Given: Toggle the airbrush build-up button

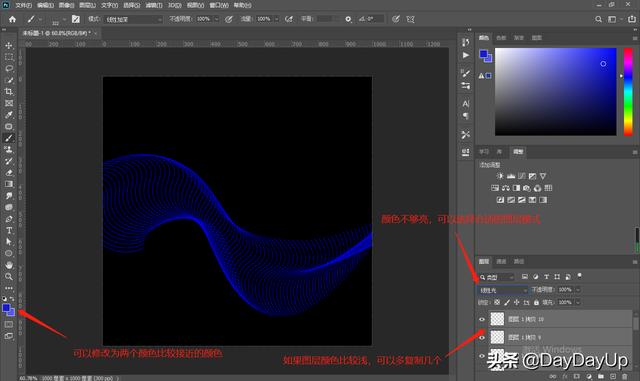Looking at the screenshot, I should [289, 19].
